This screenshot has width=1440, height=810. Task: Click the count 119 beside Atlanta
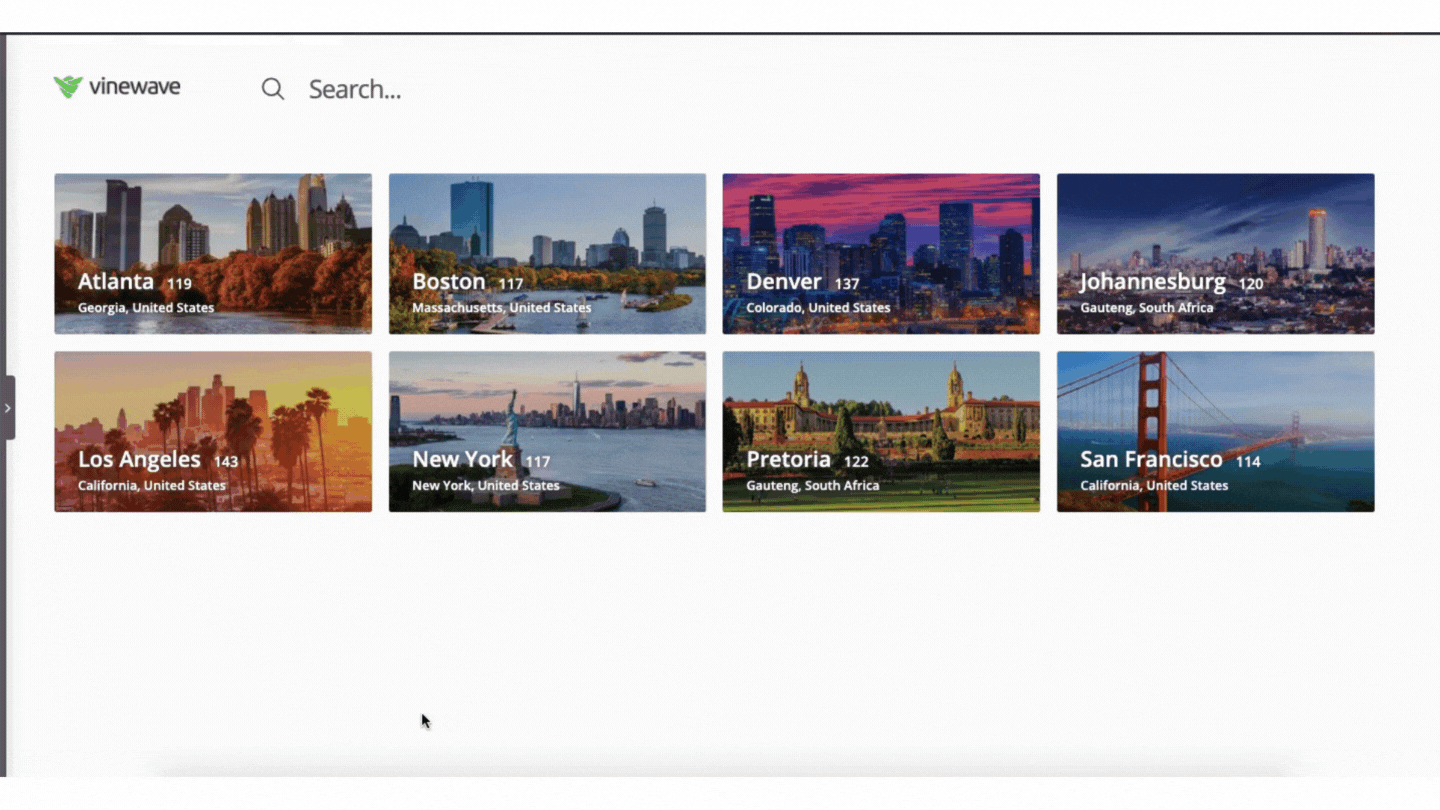coord(179,284)
